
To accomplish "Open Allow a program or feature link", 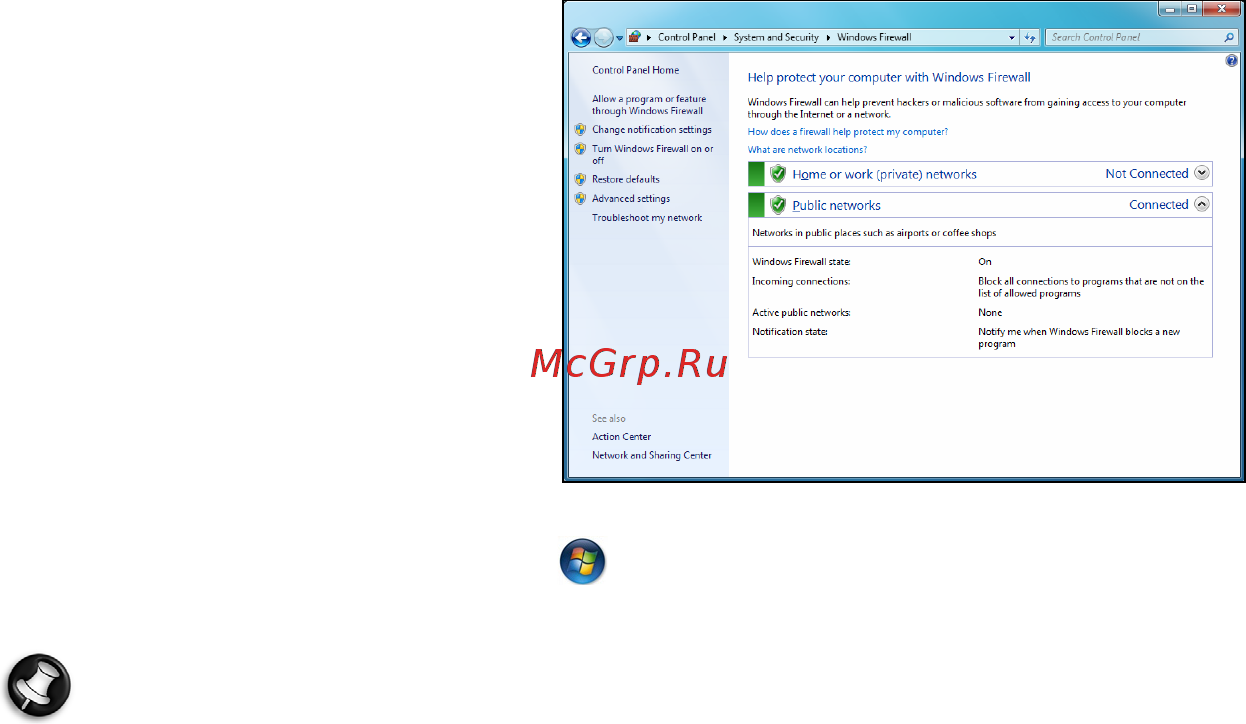I will coord(648,105).
